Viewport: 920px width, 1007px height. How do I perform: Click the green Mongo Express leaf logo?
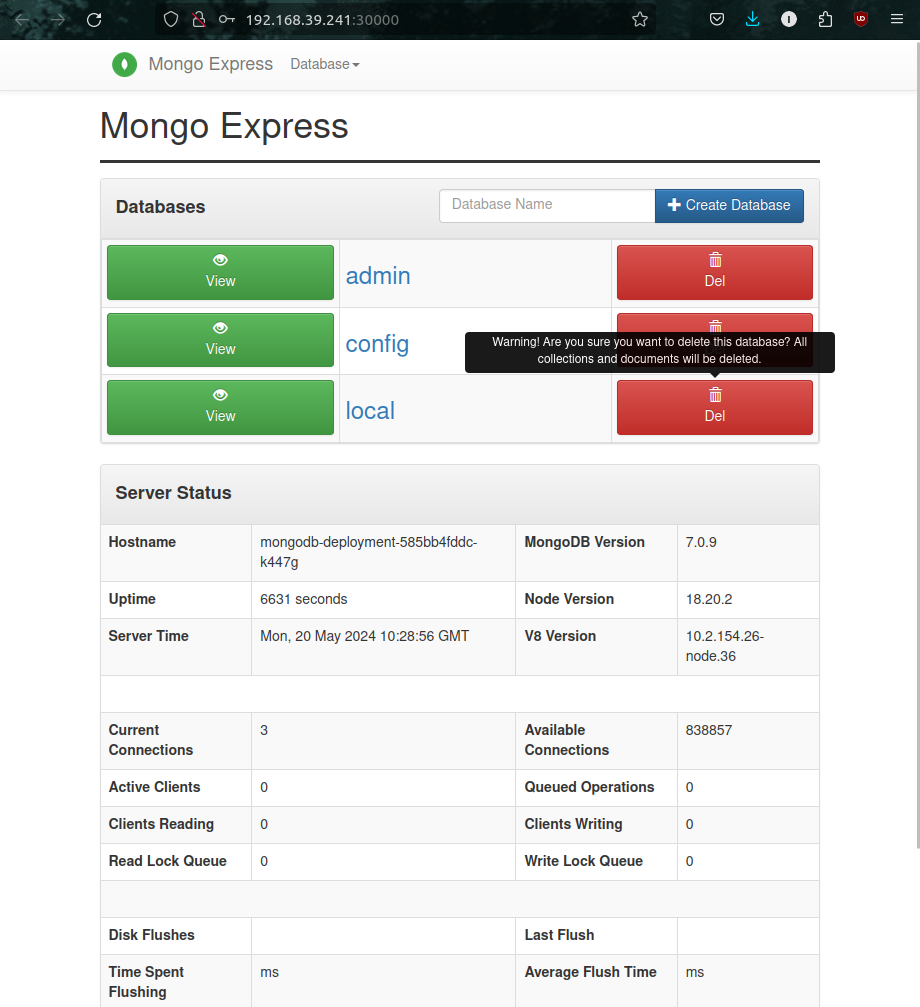click(125, 64)
